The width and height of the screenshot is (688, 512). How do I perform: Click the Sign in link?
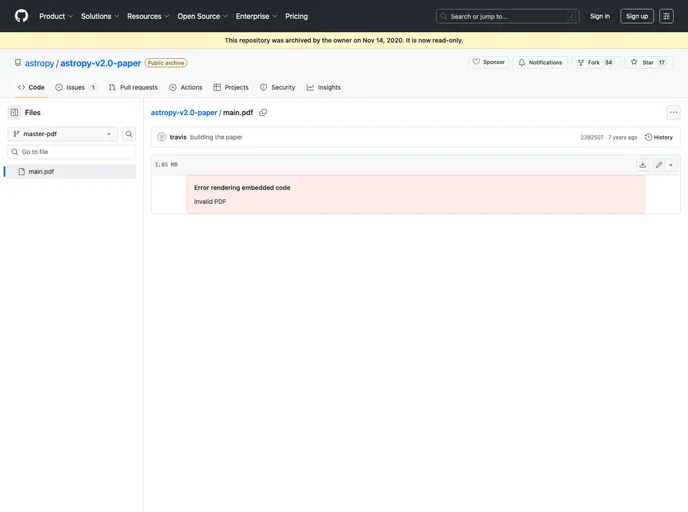pyautogui.click(x=599, y=16)
